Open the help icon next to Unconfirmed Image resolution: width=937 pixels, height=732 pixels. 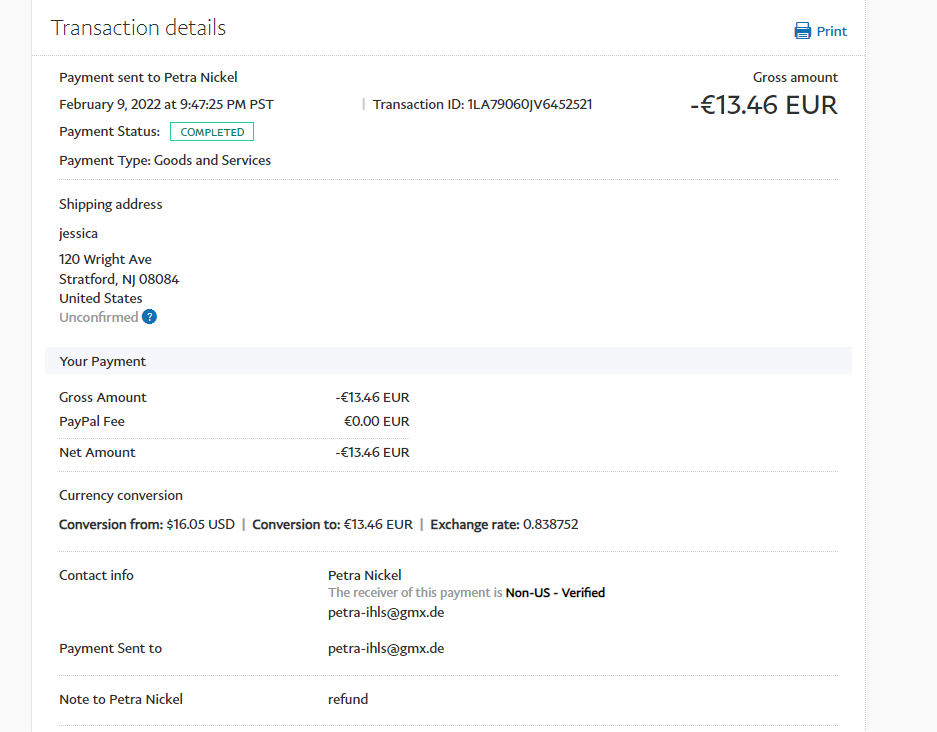coord(149,317)
